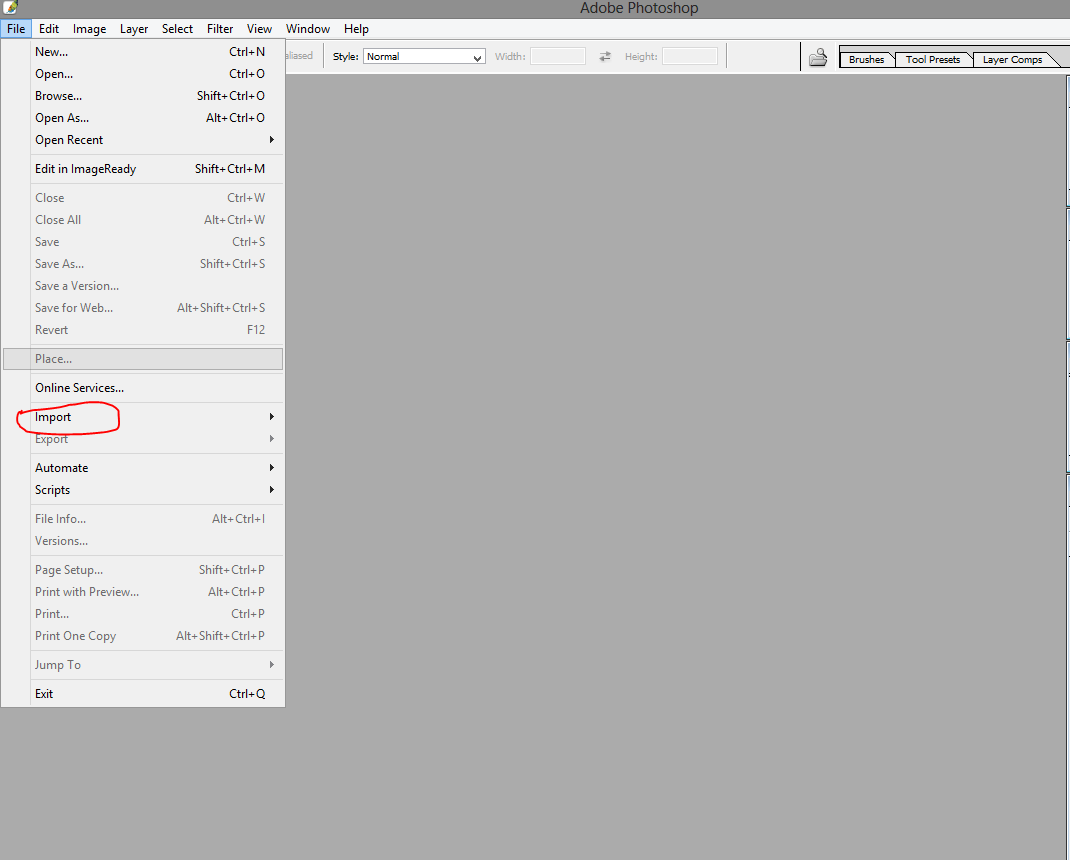Choose Open As... menu entry
1070x860 pixels.
[143, 117]
